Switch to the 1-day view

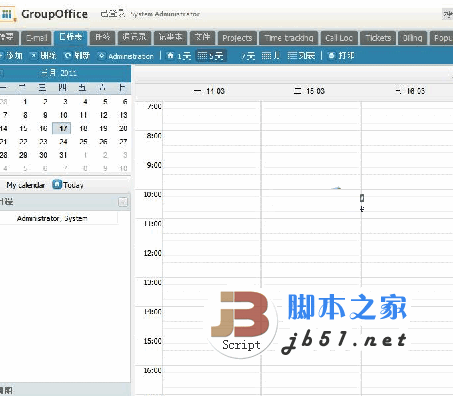[179, 56]
